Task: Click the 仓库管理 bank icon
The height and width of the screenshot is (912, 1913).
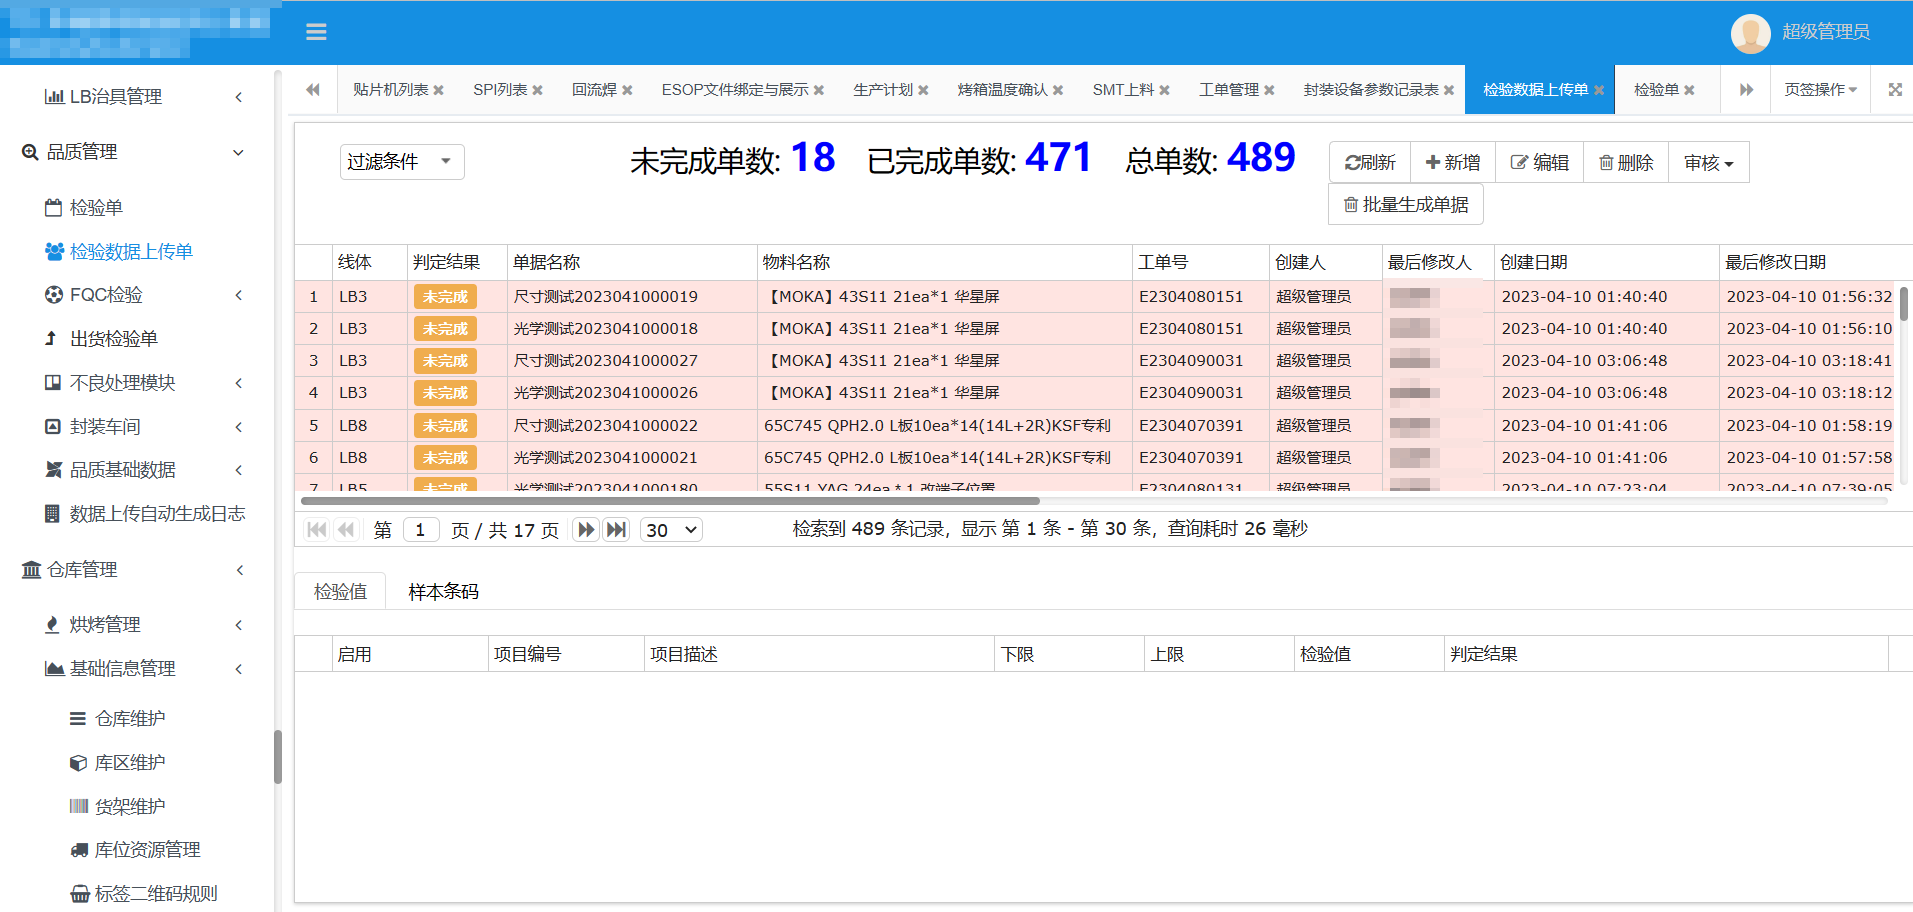Action: pos(30,570)
